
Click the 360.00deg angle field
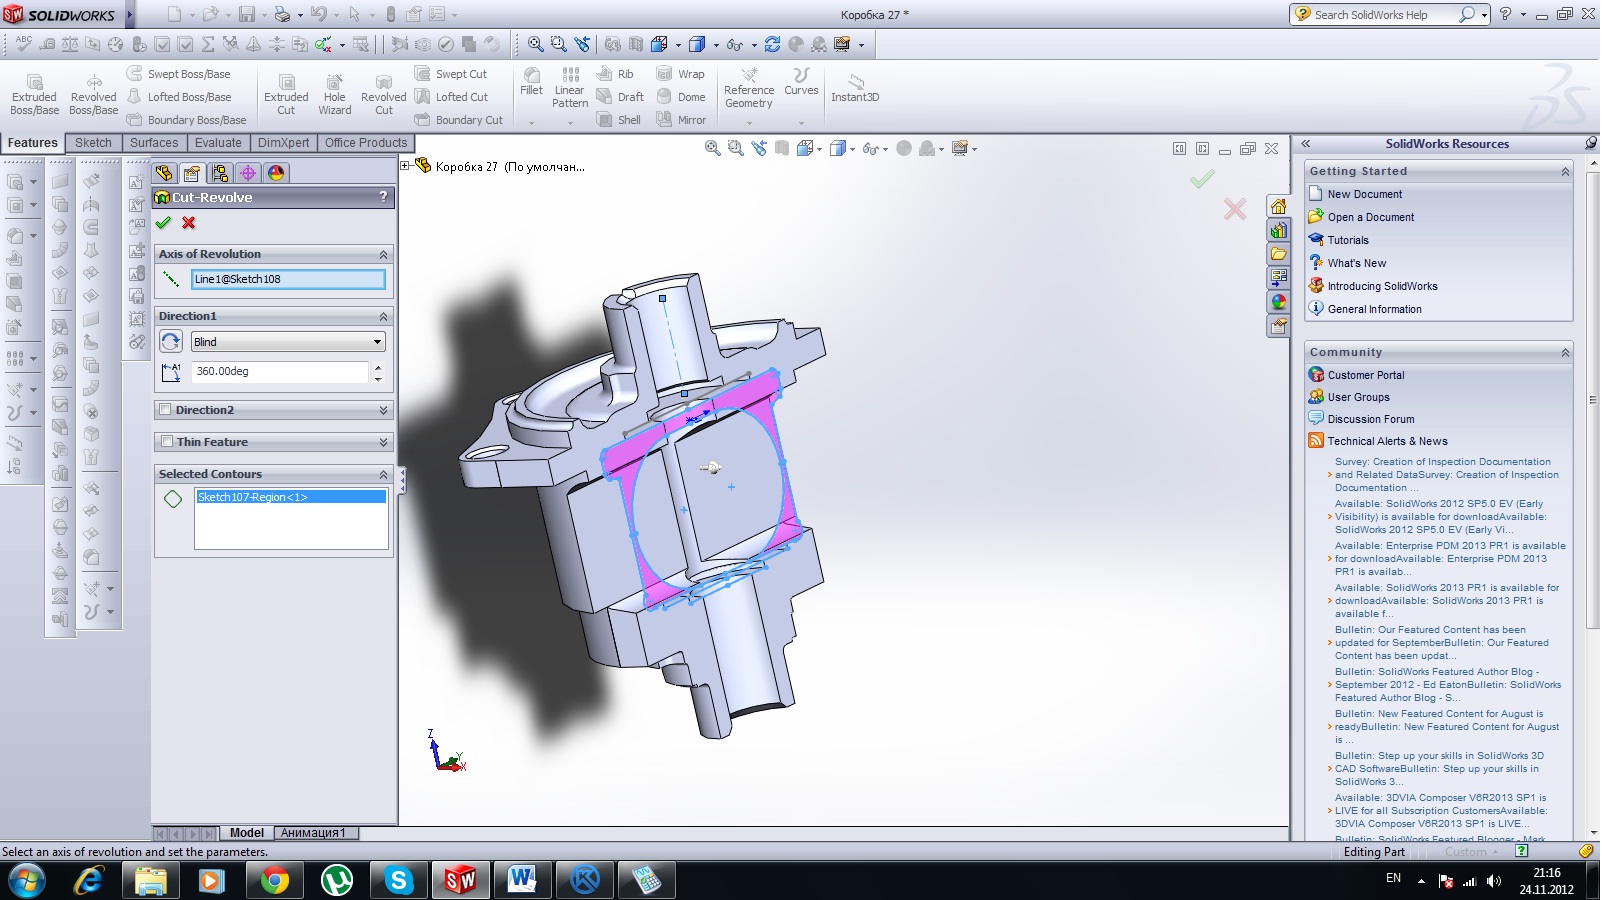[280, 372]
